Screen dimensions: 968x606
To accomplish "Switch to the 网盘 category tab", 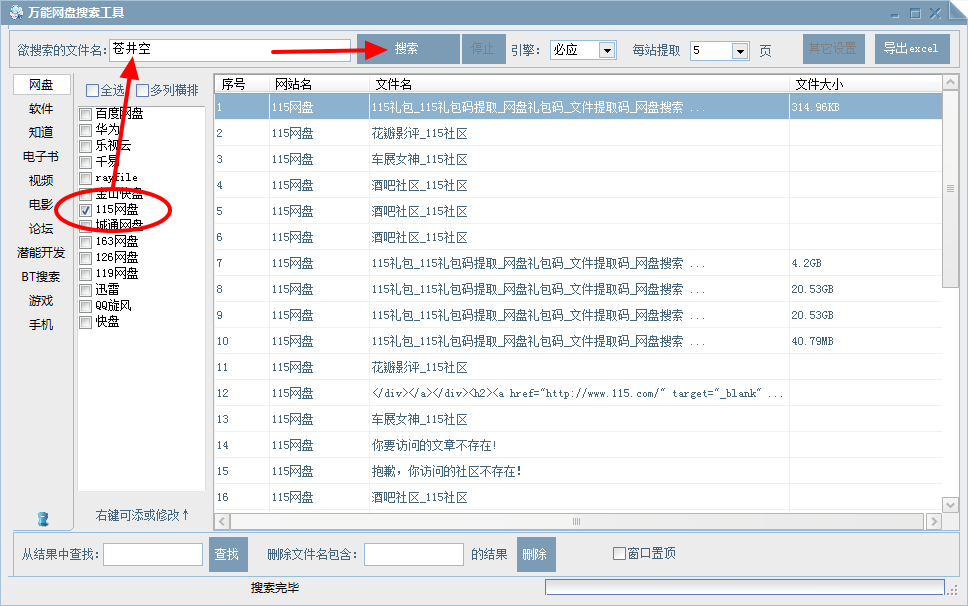I will point(41,85).
